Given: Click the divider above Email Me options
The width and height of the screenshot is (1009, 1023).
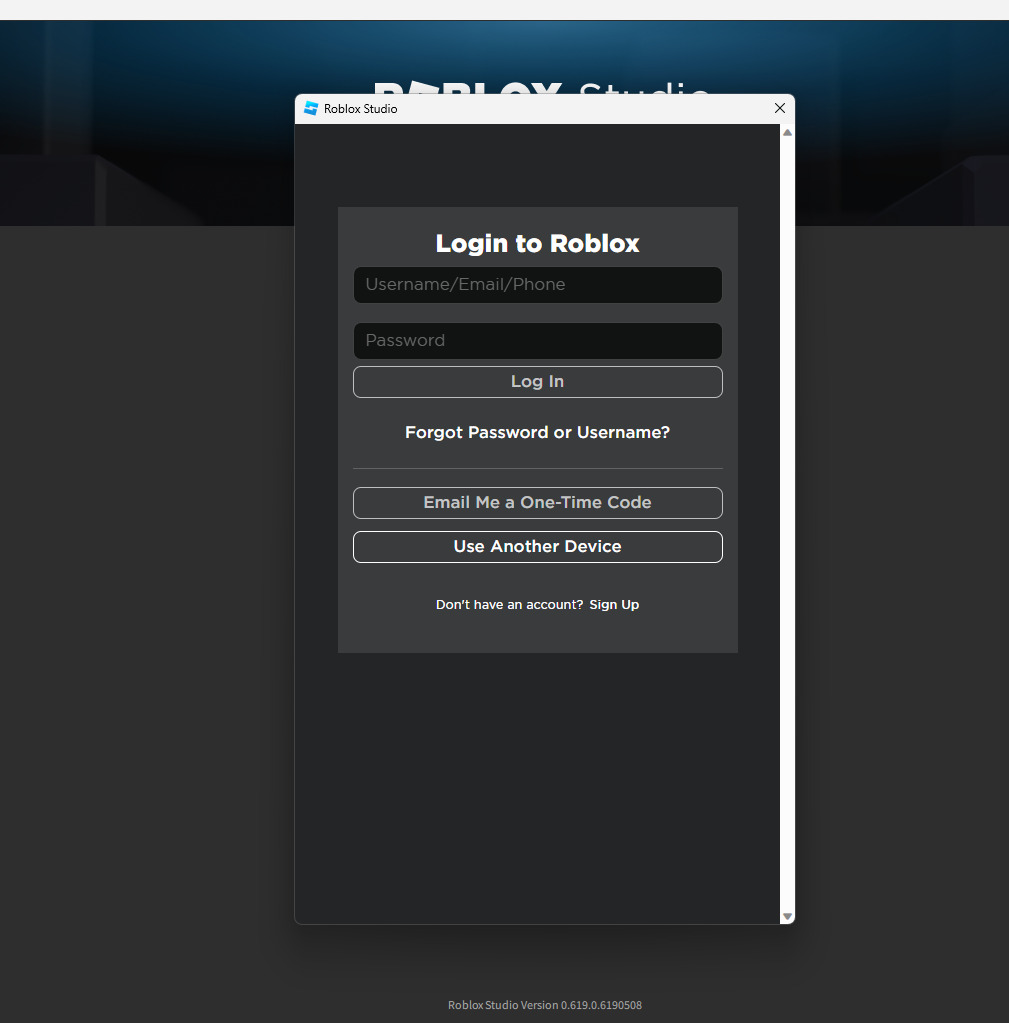Looking at the screenshot, I should coord(537,467).
